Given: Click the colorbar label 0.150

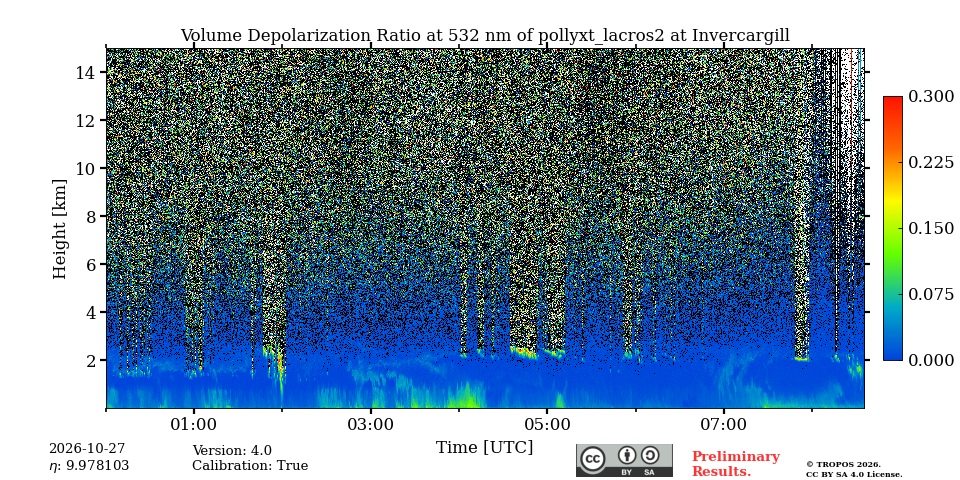Looking at the screenshot, I should pos(931,228).
